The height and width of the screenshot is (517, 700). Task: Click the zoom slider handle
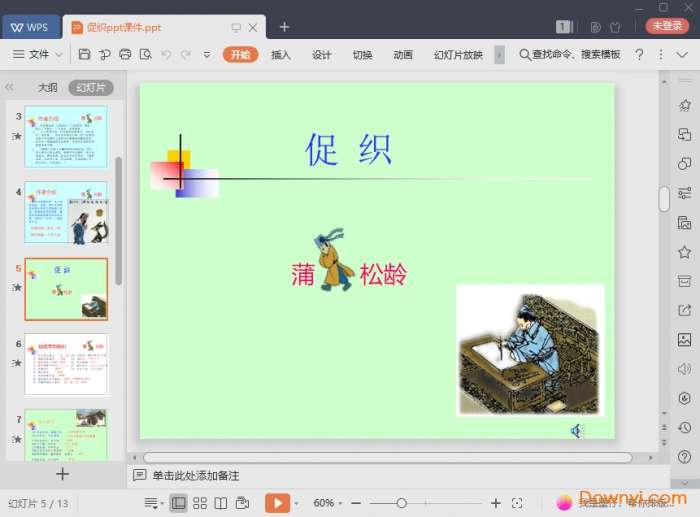401,503
